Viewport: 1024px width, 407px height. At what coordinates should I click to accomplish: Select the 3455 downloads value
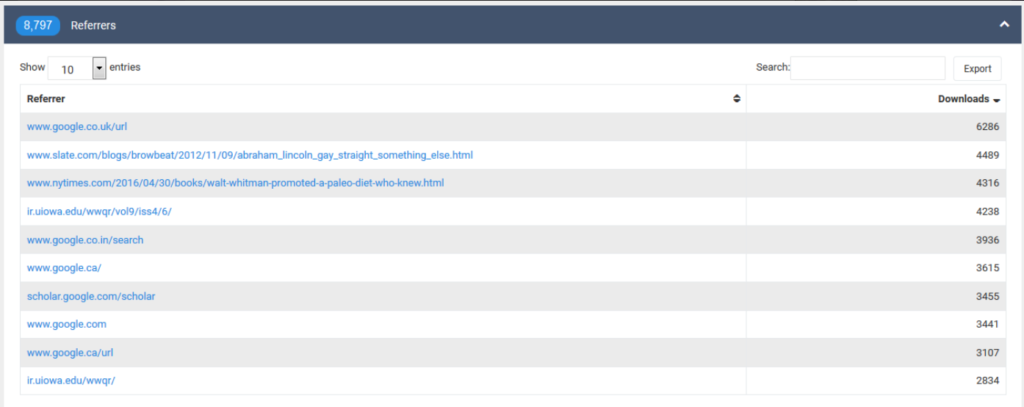(987, 296)
